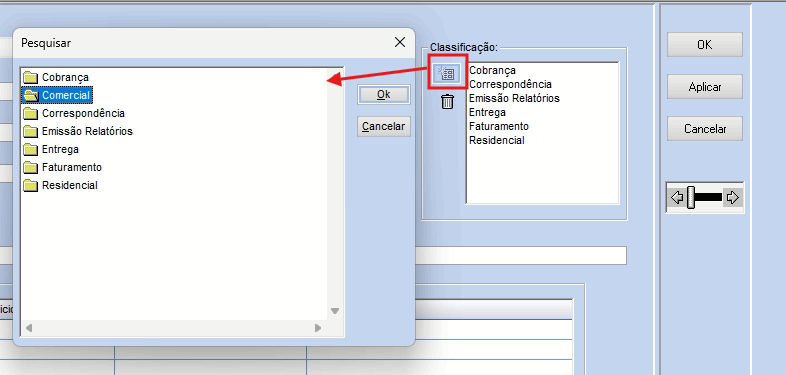Select Entrega in Classificação list

point(487,112)
